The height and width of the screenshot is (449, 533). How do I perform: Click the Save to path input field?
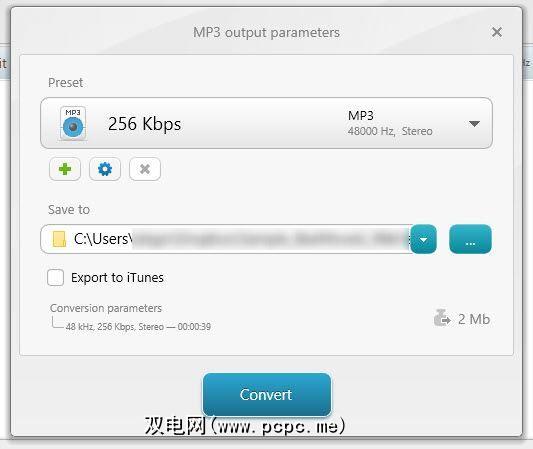pyautogui.click(x=226, y=239)
